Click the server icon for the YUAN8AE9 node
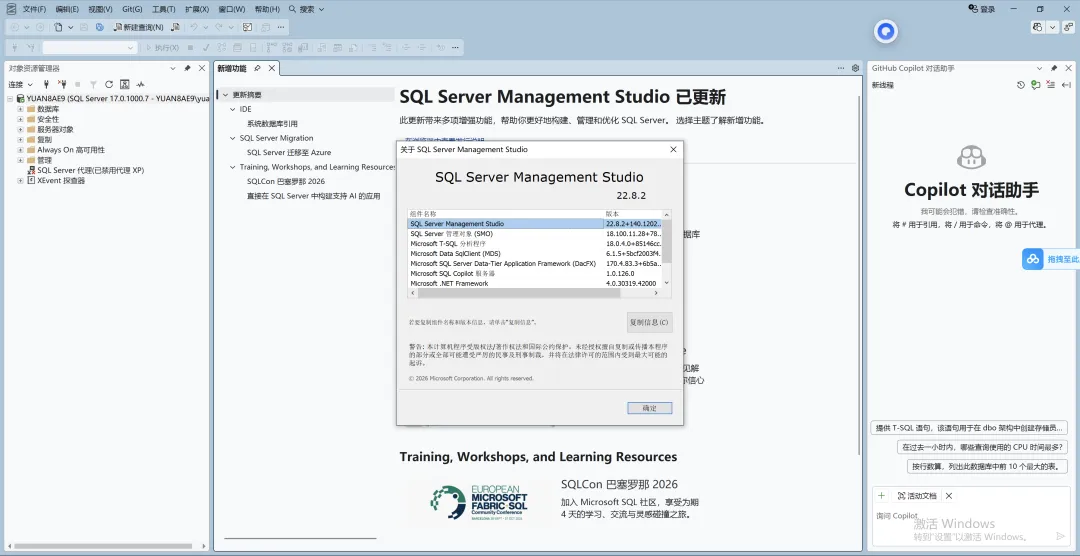1080x556 pixels. click(21, 99)
